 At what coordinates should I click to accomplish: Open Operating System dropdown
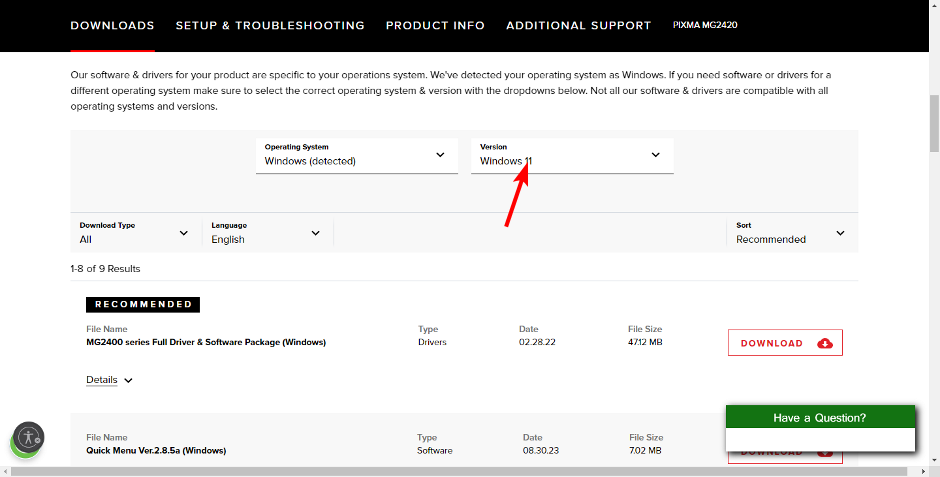pos(357,156)
